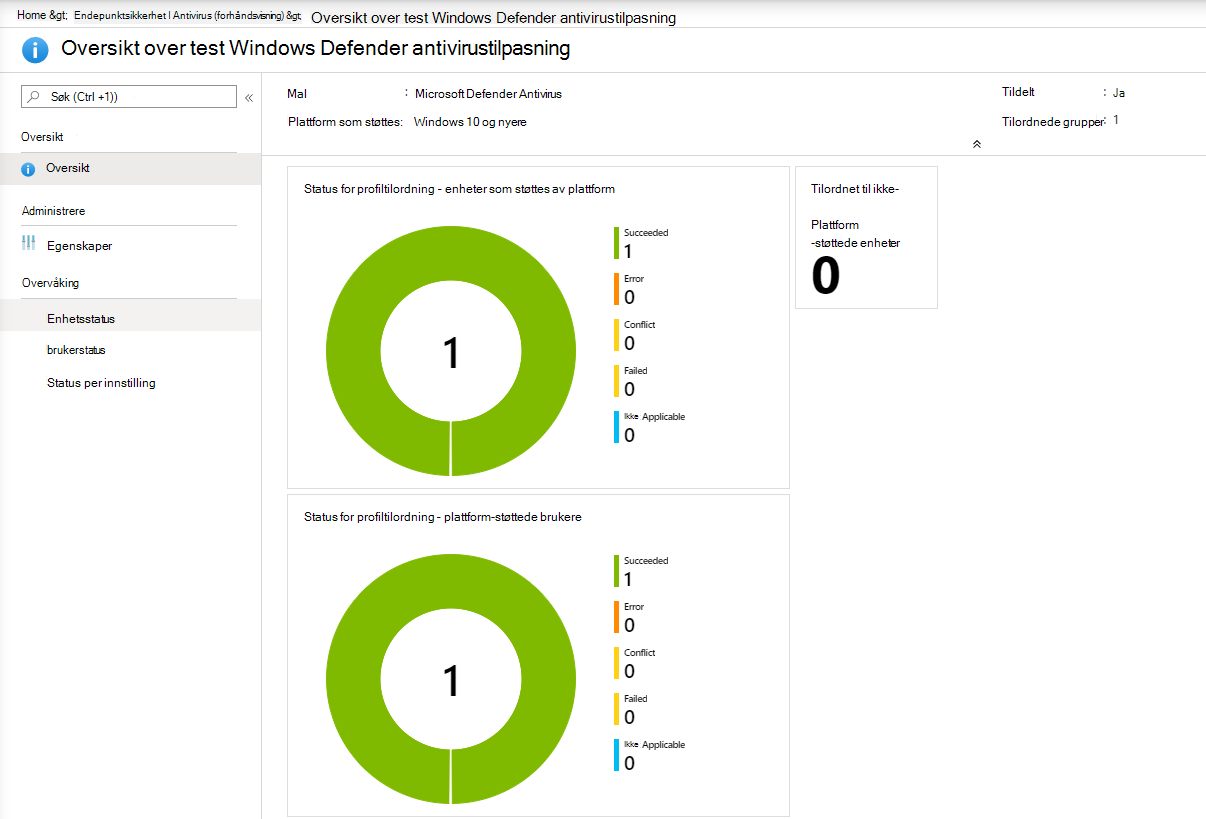The image size is (1206, 819).
Task: Click green Succeeded swatch in user chart legend
Action: tap(617, 571)
